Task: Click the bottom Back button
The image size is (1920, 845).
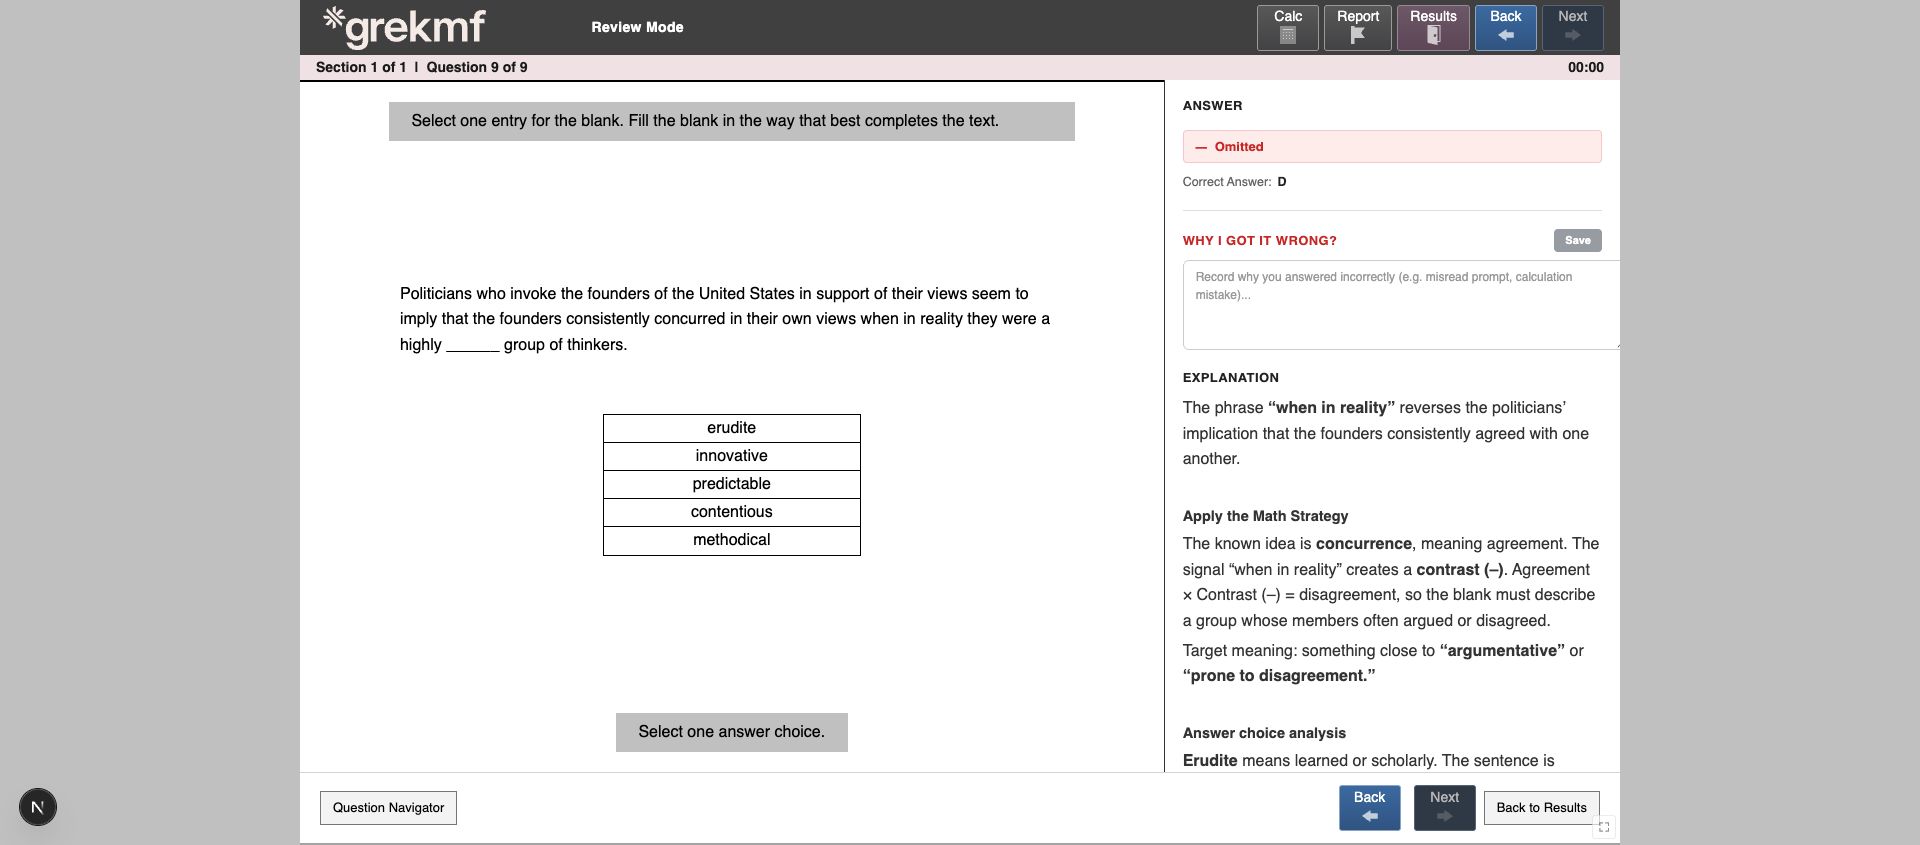Action: (1369, 808)
